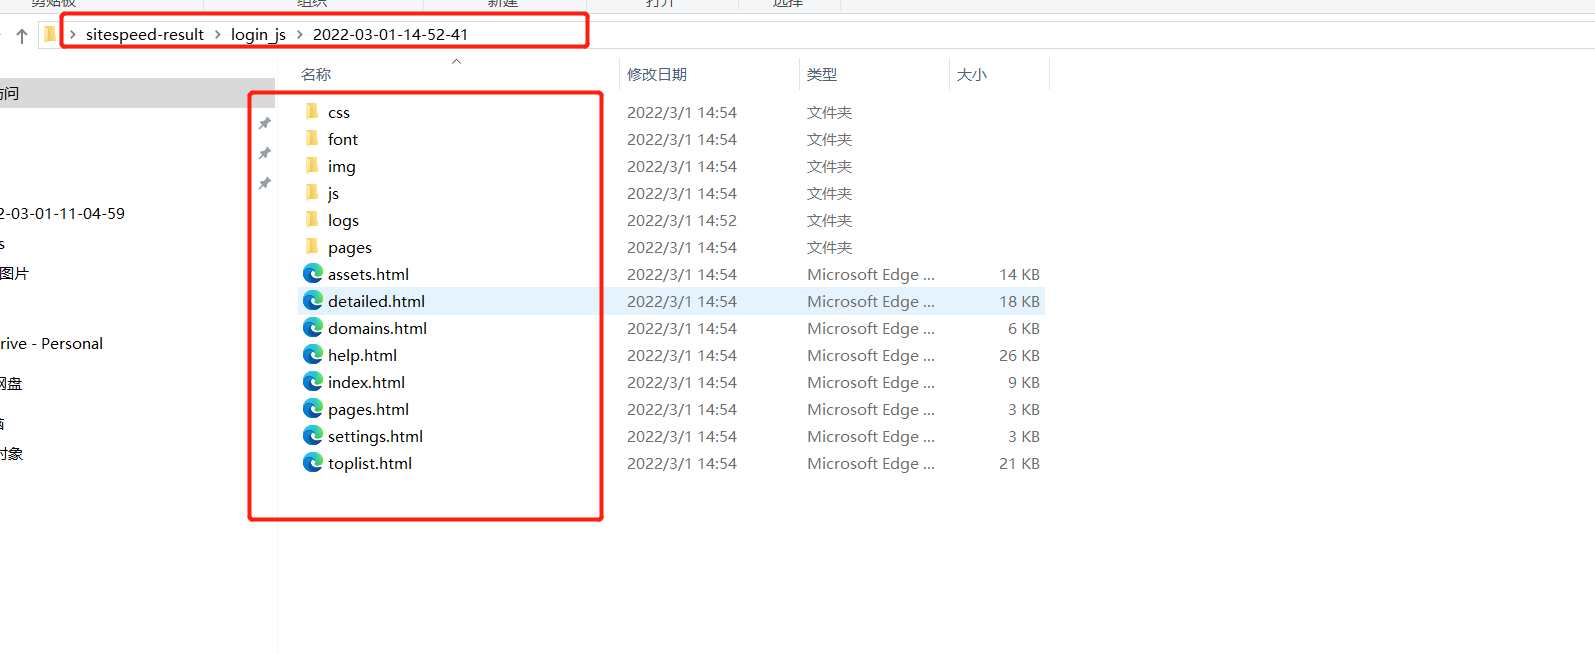Click the Edge icon of detailed.html
Viewport: 1595px width, 654px height.
313,300
